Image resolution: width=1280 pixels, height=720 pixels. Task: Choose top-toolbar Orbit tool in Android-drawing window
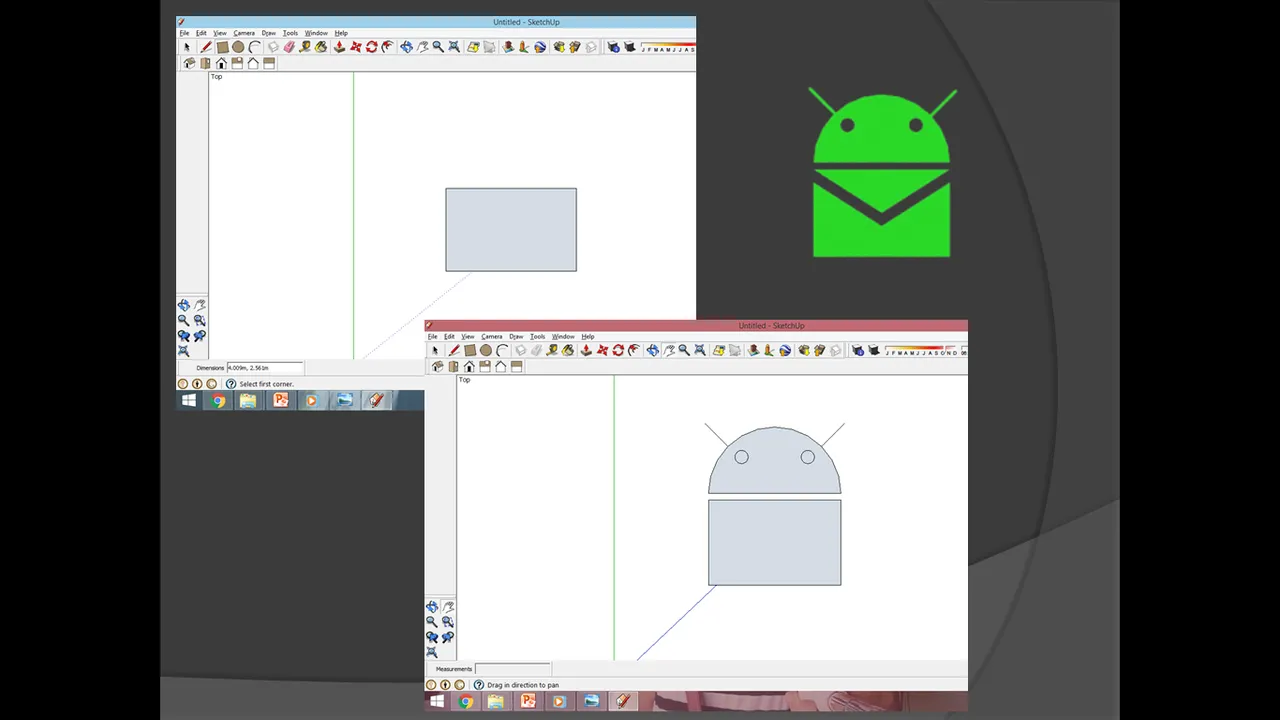[652, 350]
